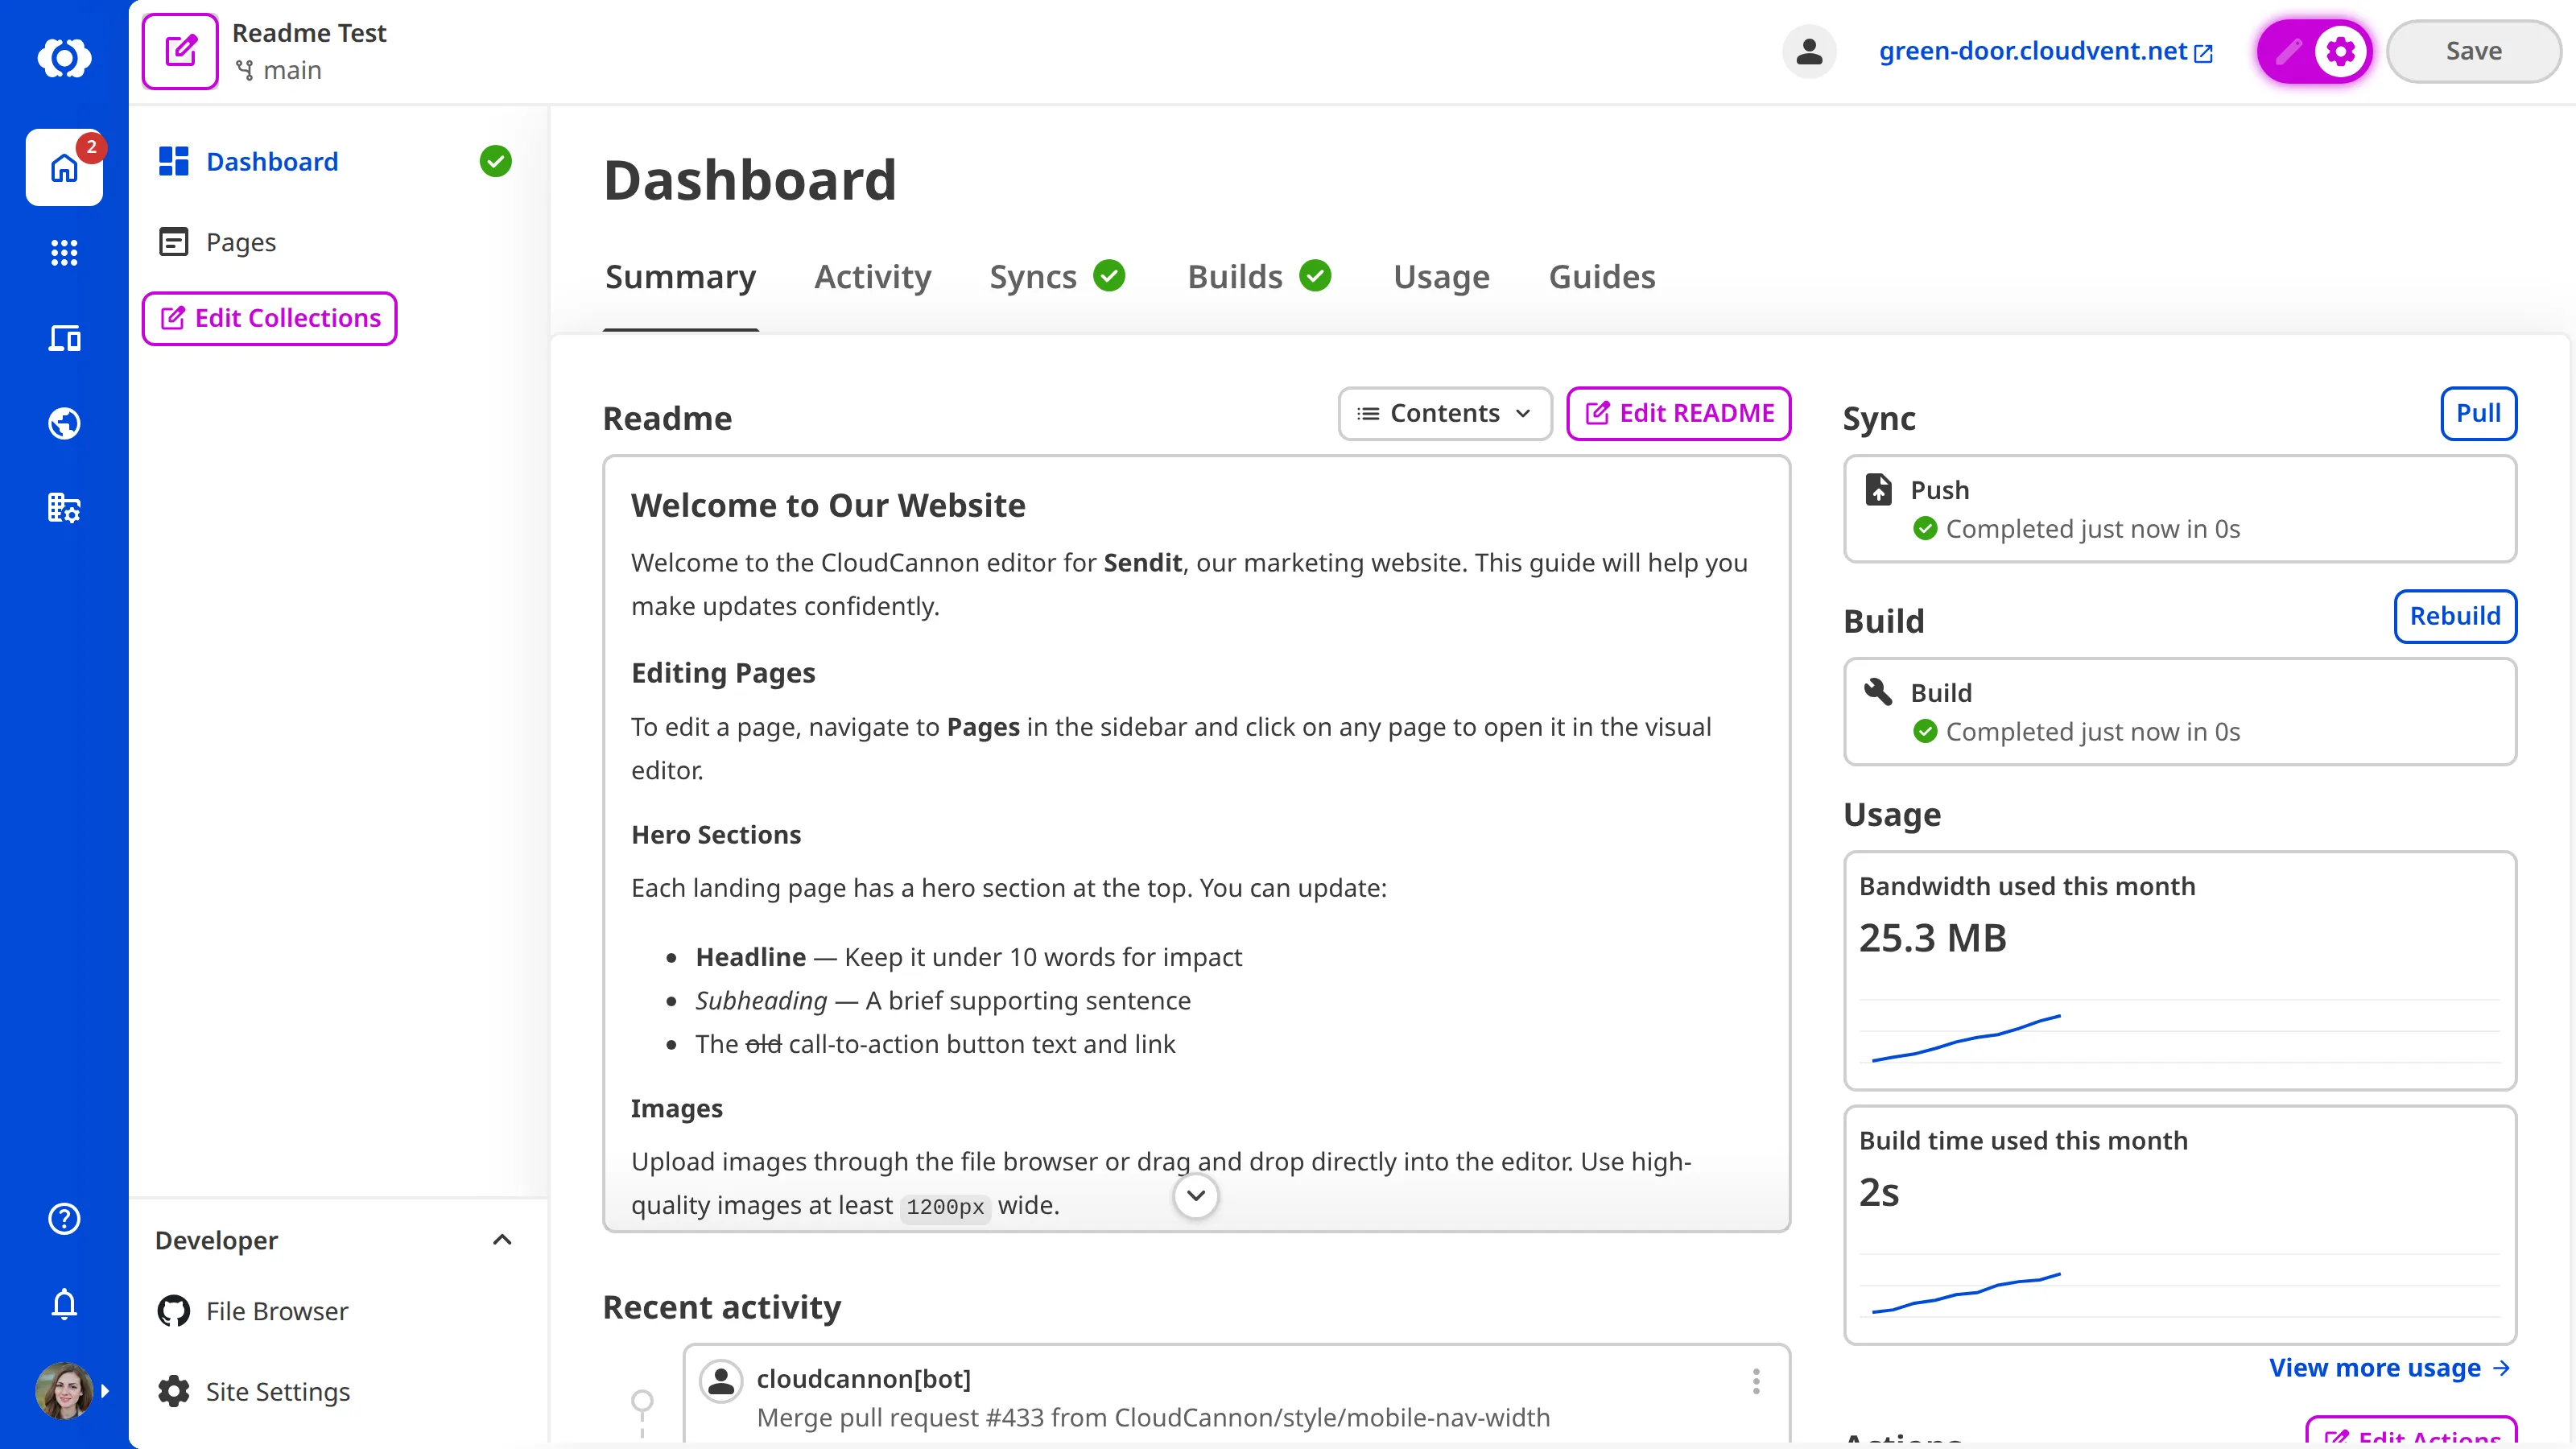Open notifications bell icon
The height and width of the screenshot is (1449, 2576).
tap(64, 1304)
